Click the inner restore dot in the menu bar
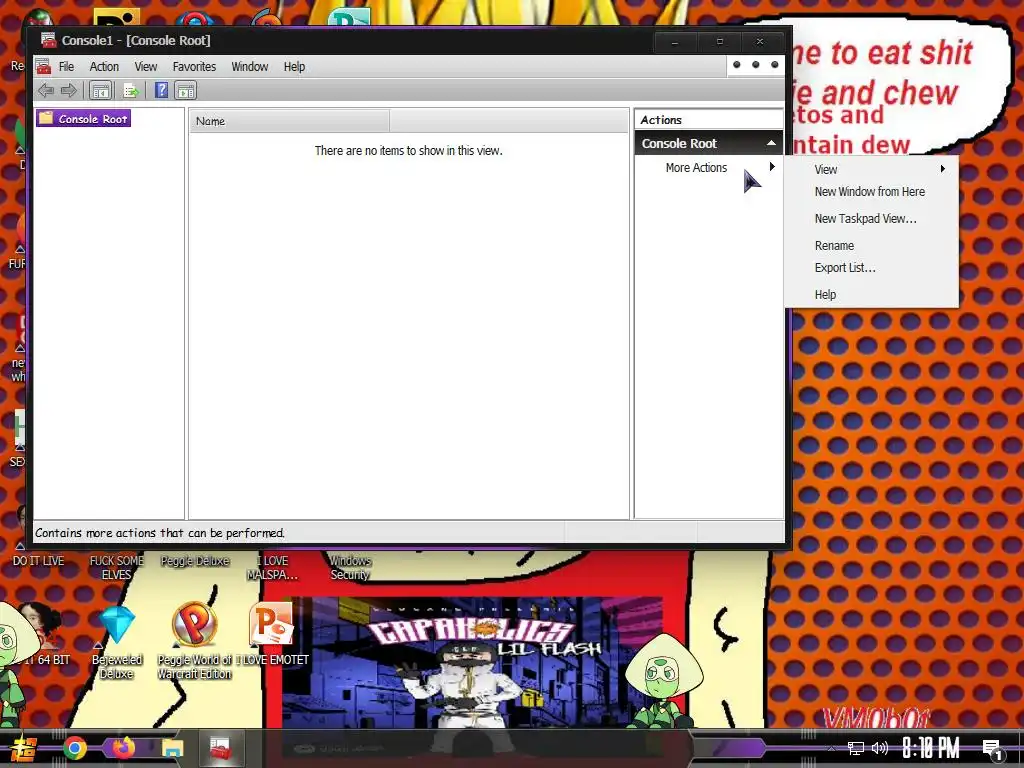1024x768 pixels. tap(756, 65)
